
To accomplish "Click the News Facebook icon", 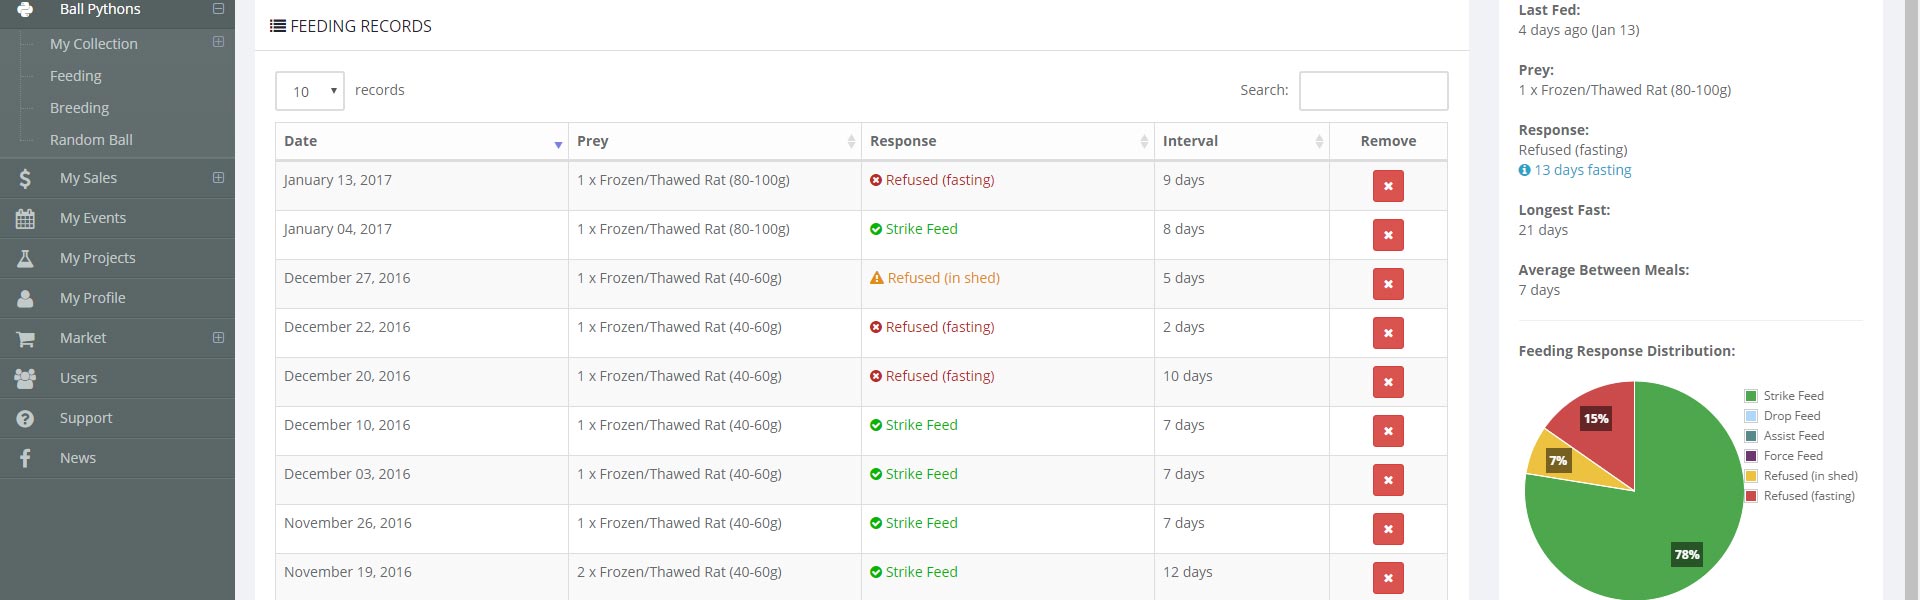I will (x=25, y=458).
